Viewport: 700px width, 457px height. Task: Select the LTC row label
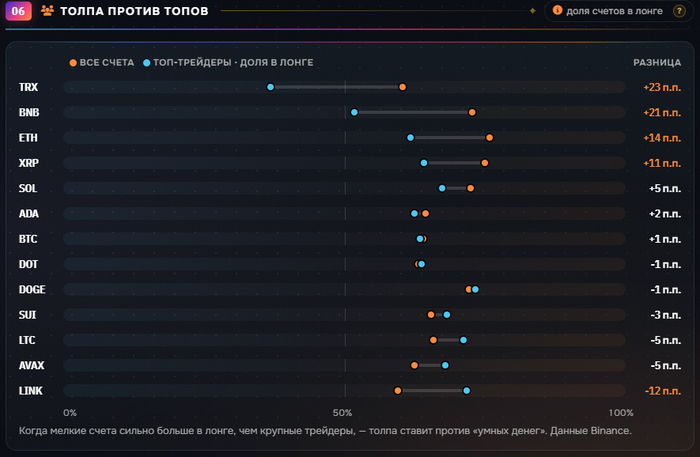(x=27, y=340)
